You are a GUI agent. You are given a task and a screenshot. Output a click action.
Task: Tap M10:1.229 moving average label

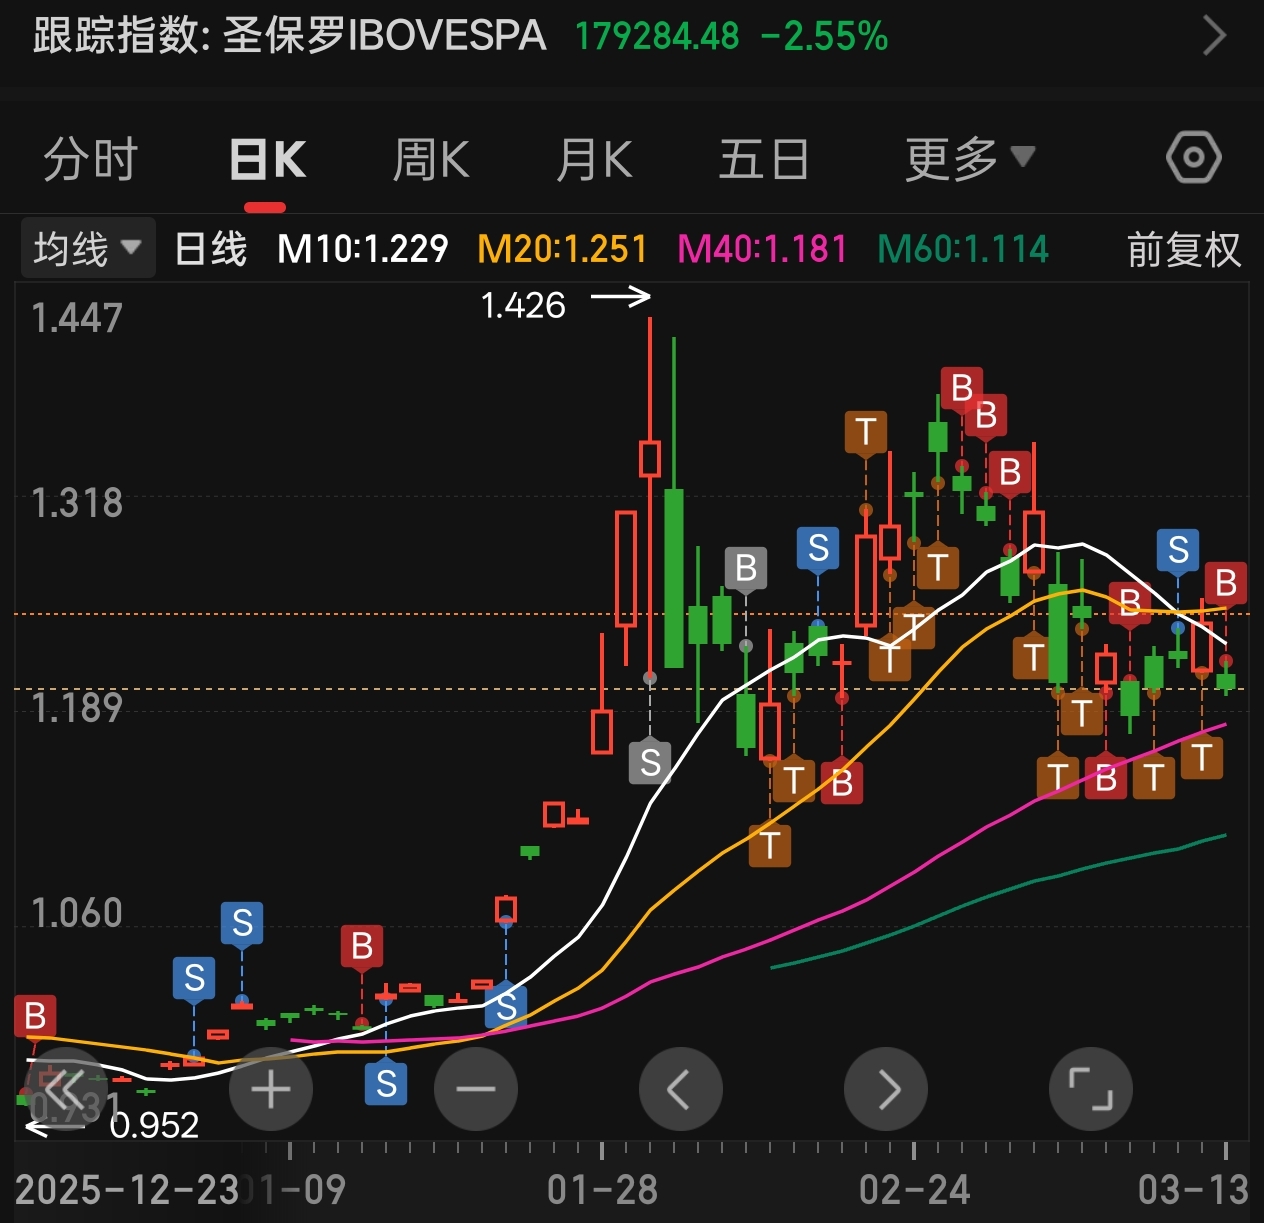[x=362, y=249]
